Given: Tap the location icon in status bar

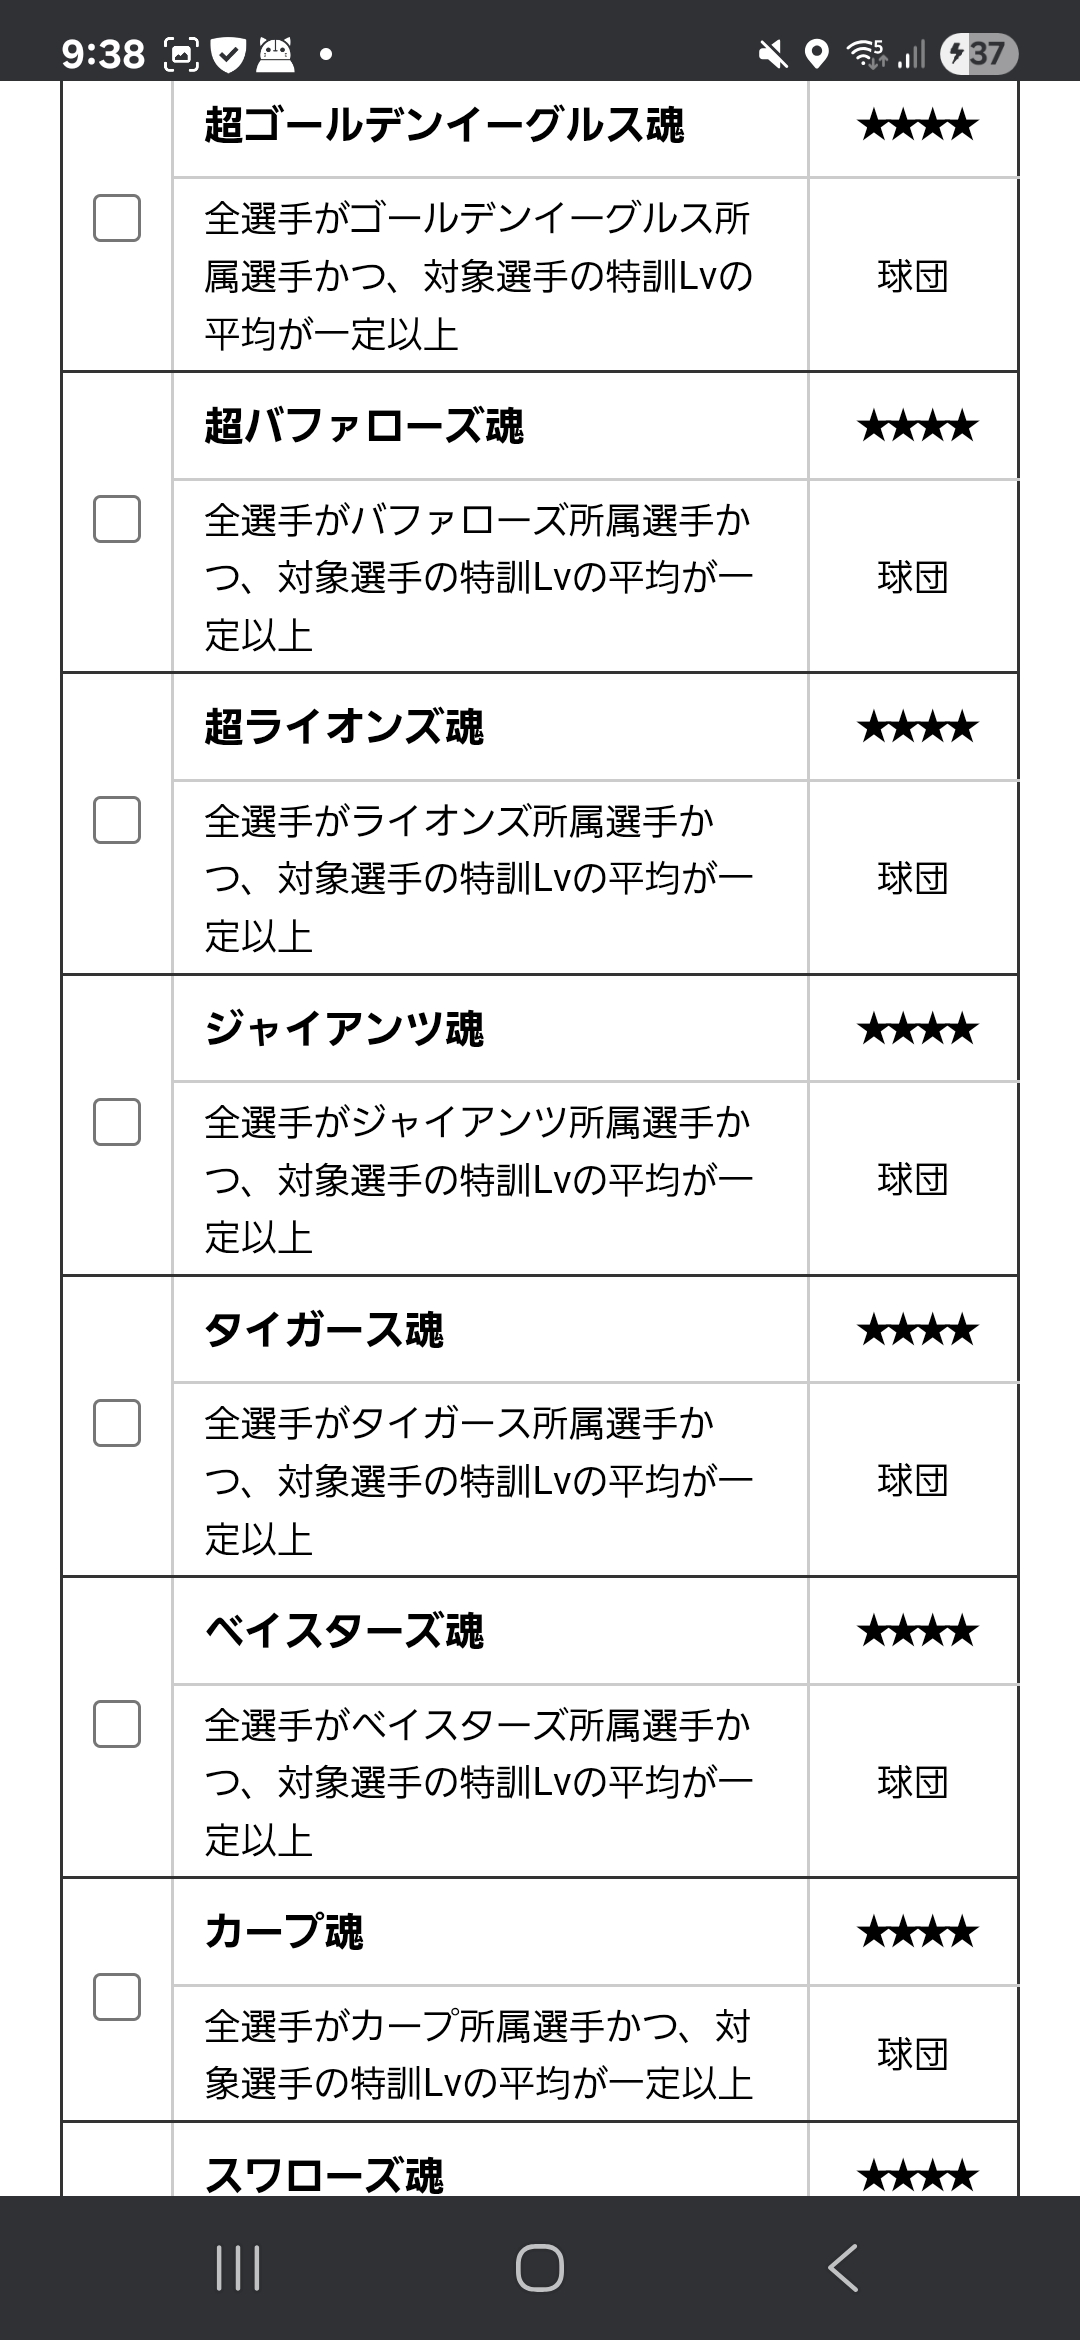Looking at the screenshot, I should coord(817,54).
